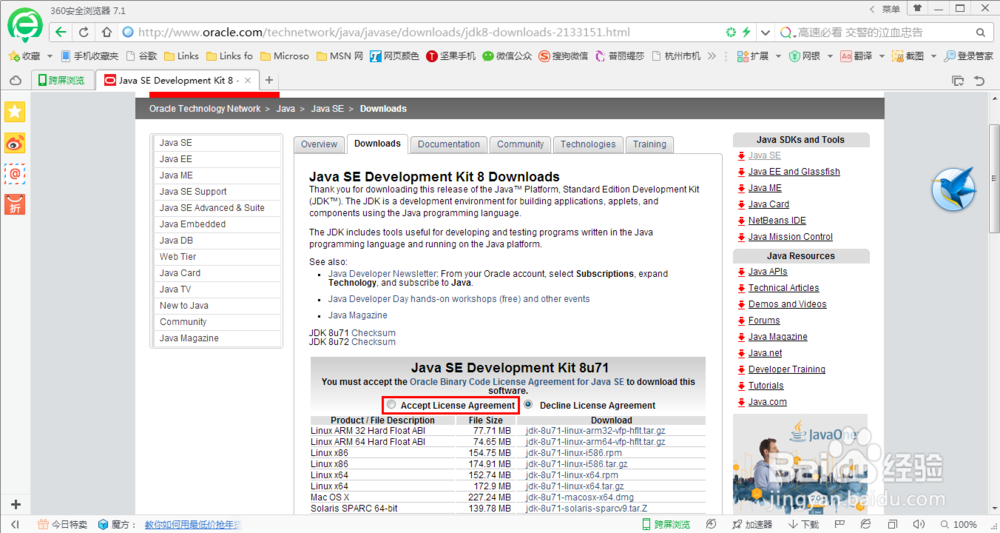Open Java Mission Control link
The height and width of the screenshot is (533, 1000).
790,237
